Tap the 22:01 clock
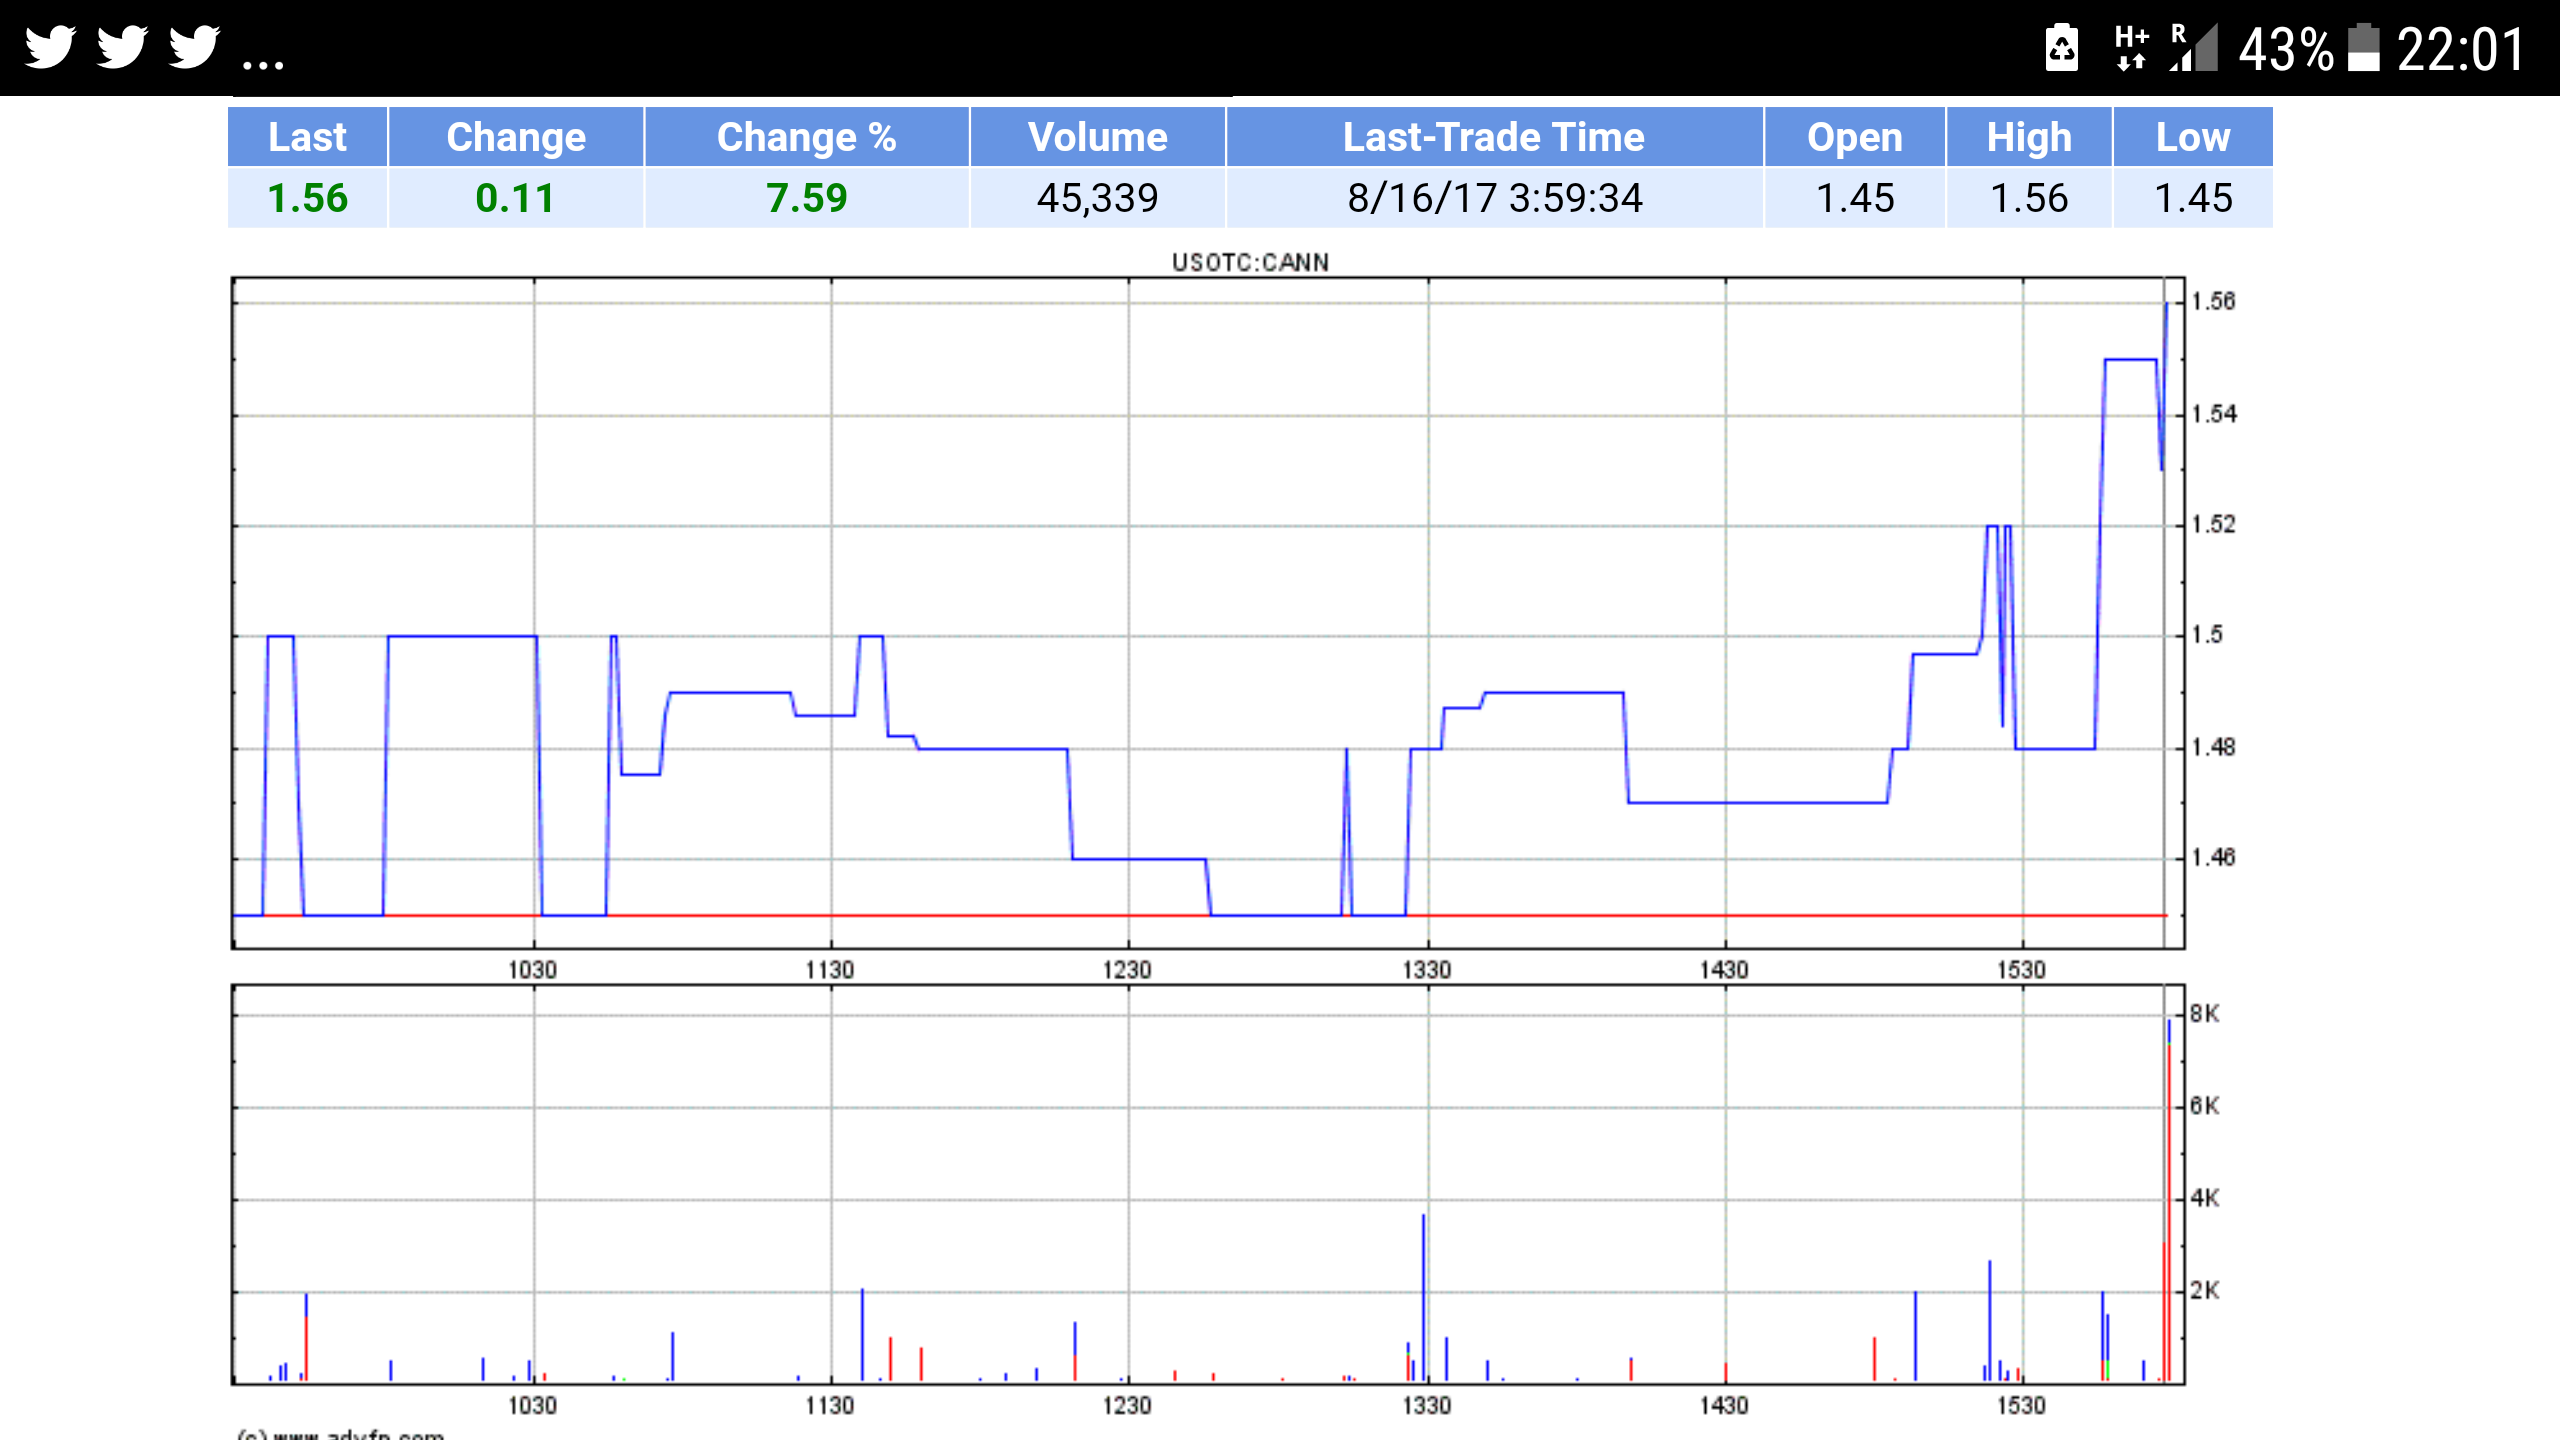2560x1440 pixels. click(x=2462, y=49)
